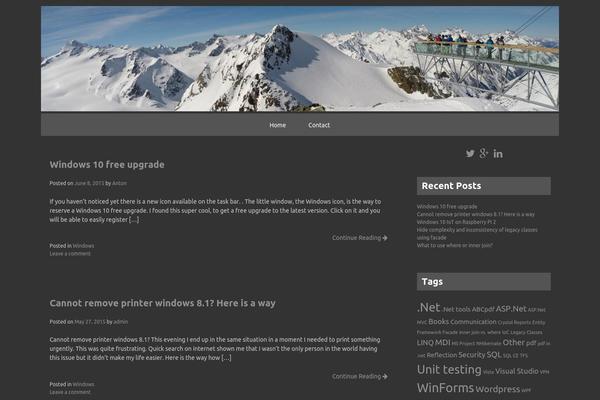Select the 'MDI' tag
This screenshot has width=600, height=400.
[442, 343]
